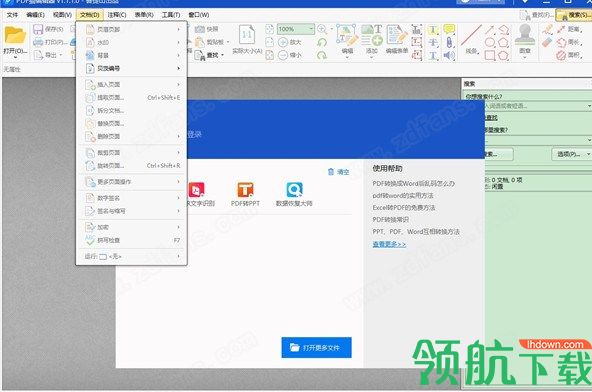592x392 pixels.
Task: Select the paperclip attachment tool
Action: [x=449, y=42]
